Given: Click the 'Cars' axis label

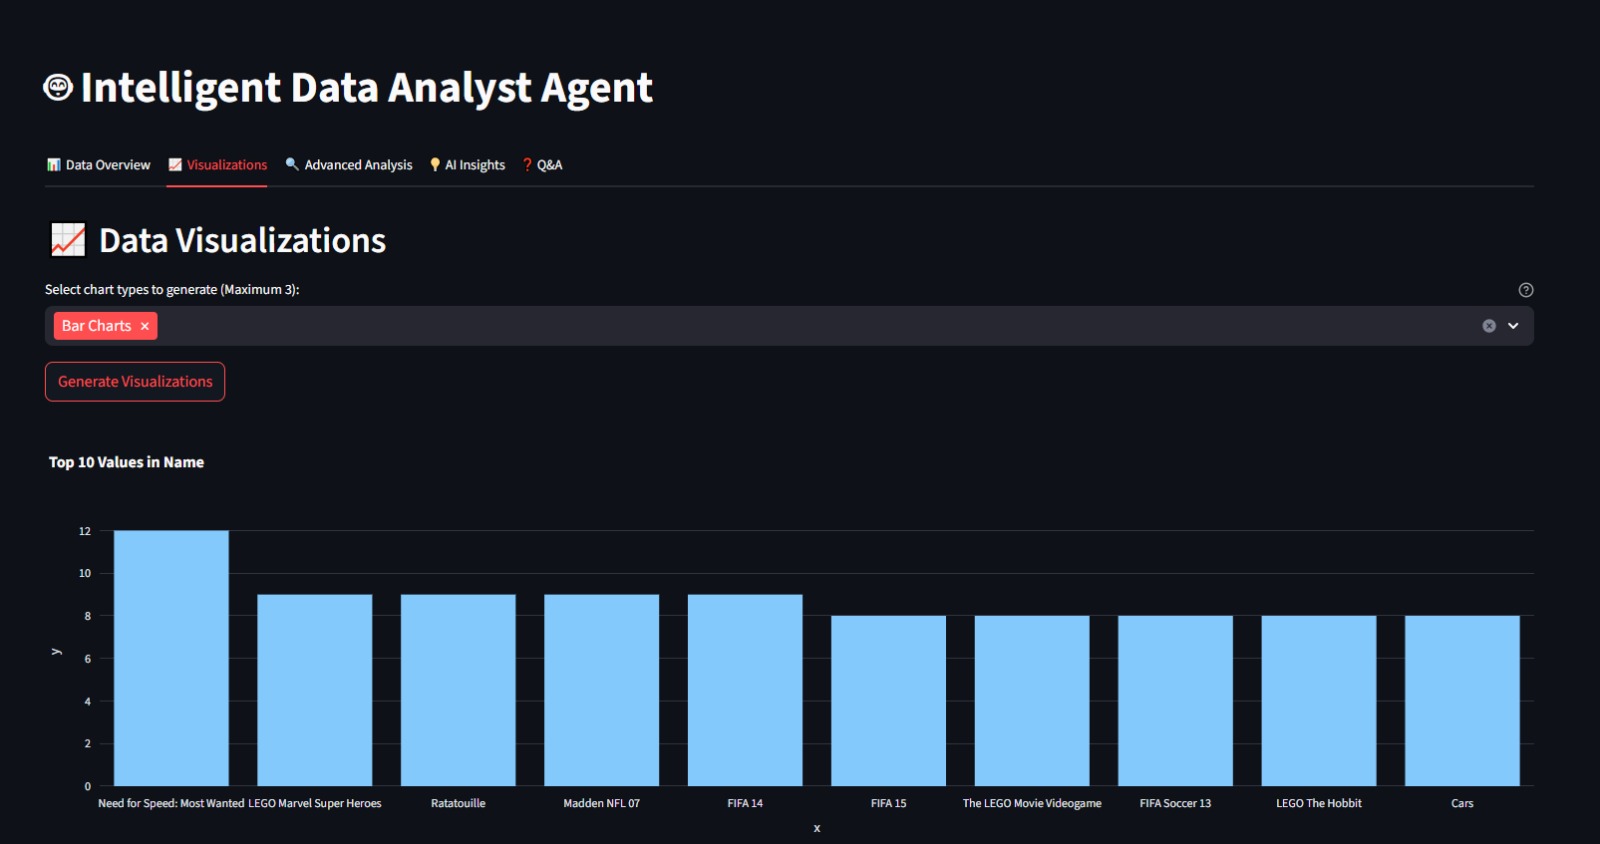Looking at the screenshot, I should 1462,803.
